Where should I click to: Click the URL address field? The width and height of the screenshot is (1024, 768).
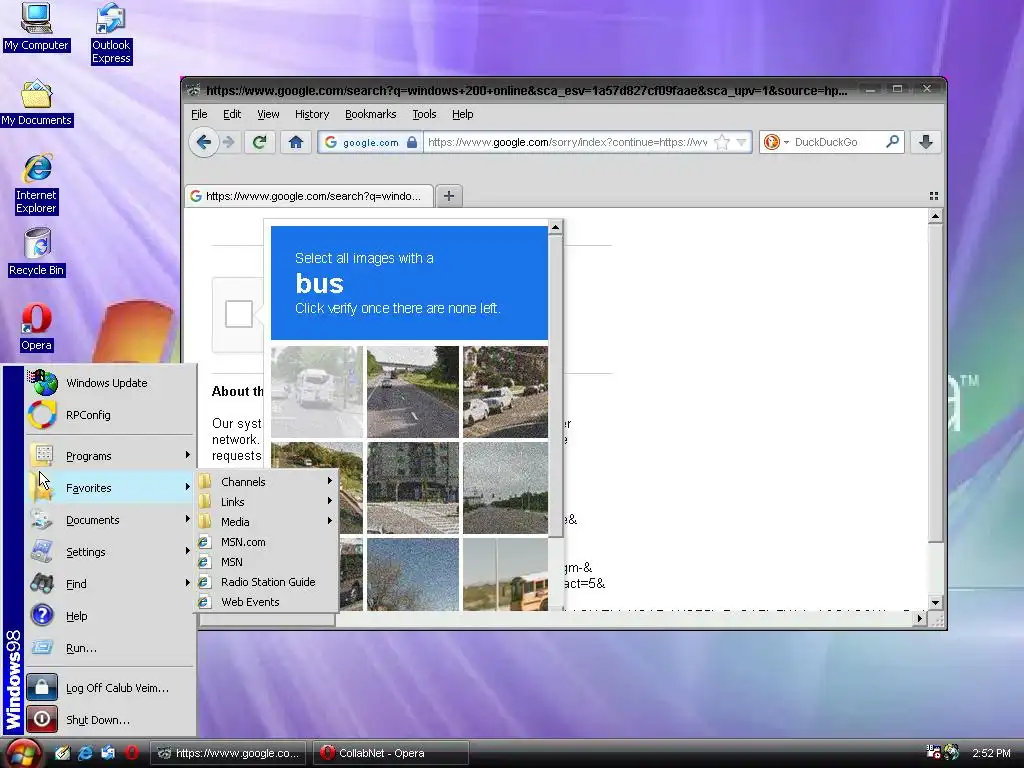coord(568,142)
